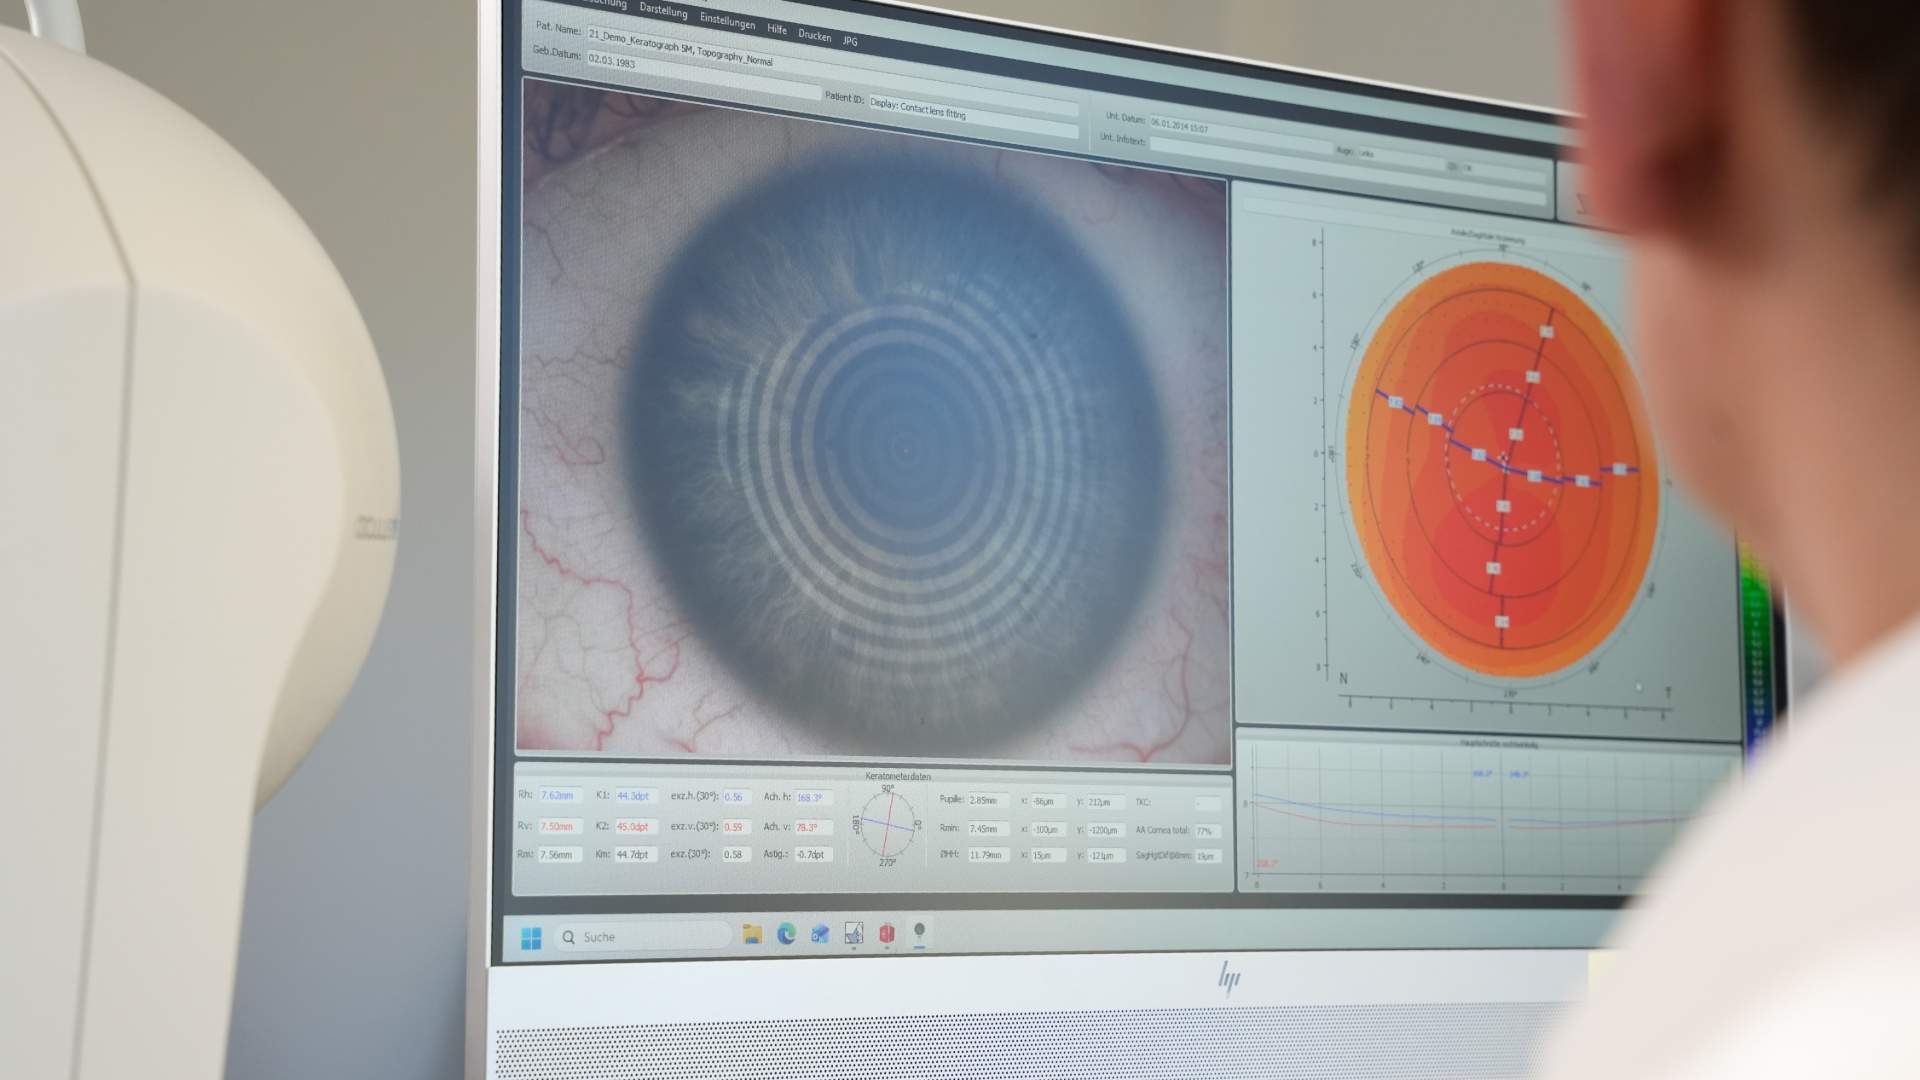Open Outlook from the taskbar
The height and width of the screenshot is (1080, 1920).
[820, 934]
